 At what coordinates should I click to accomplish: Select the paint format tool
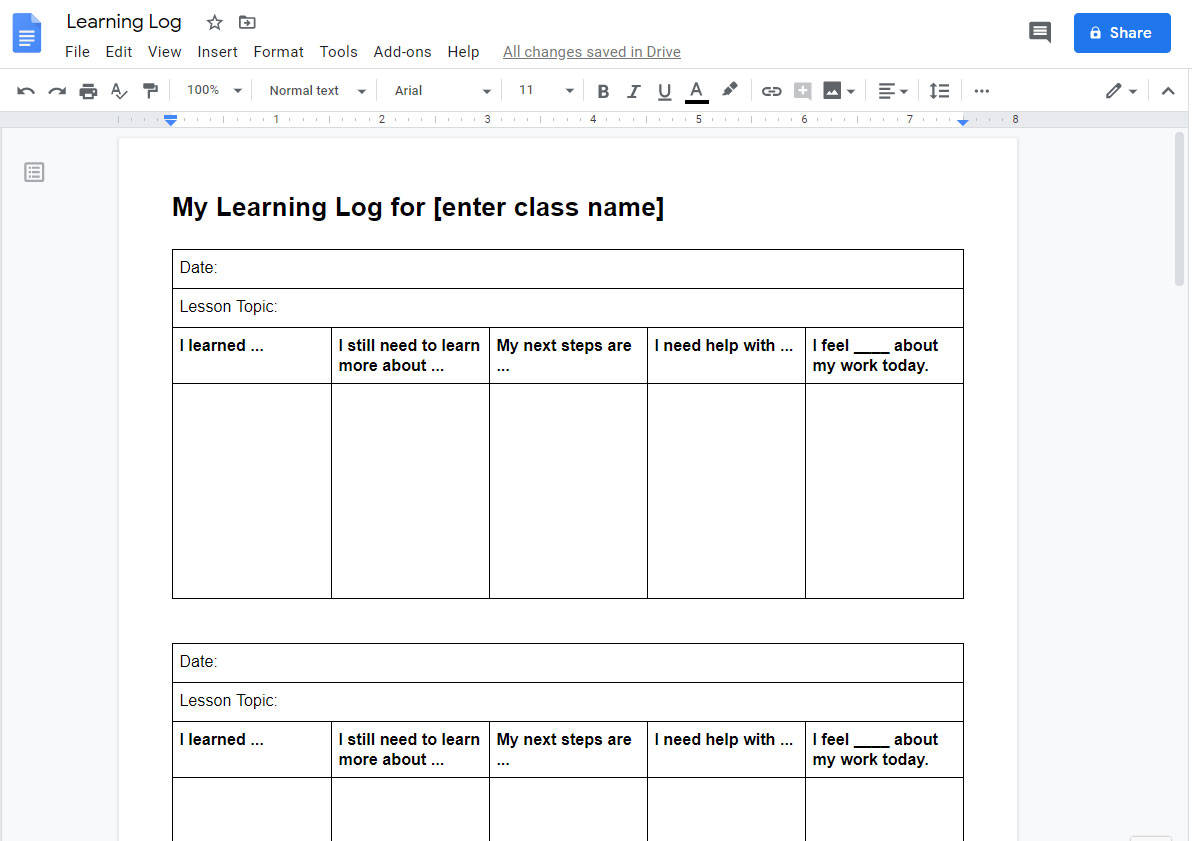tap(150, 90)
